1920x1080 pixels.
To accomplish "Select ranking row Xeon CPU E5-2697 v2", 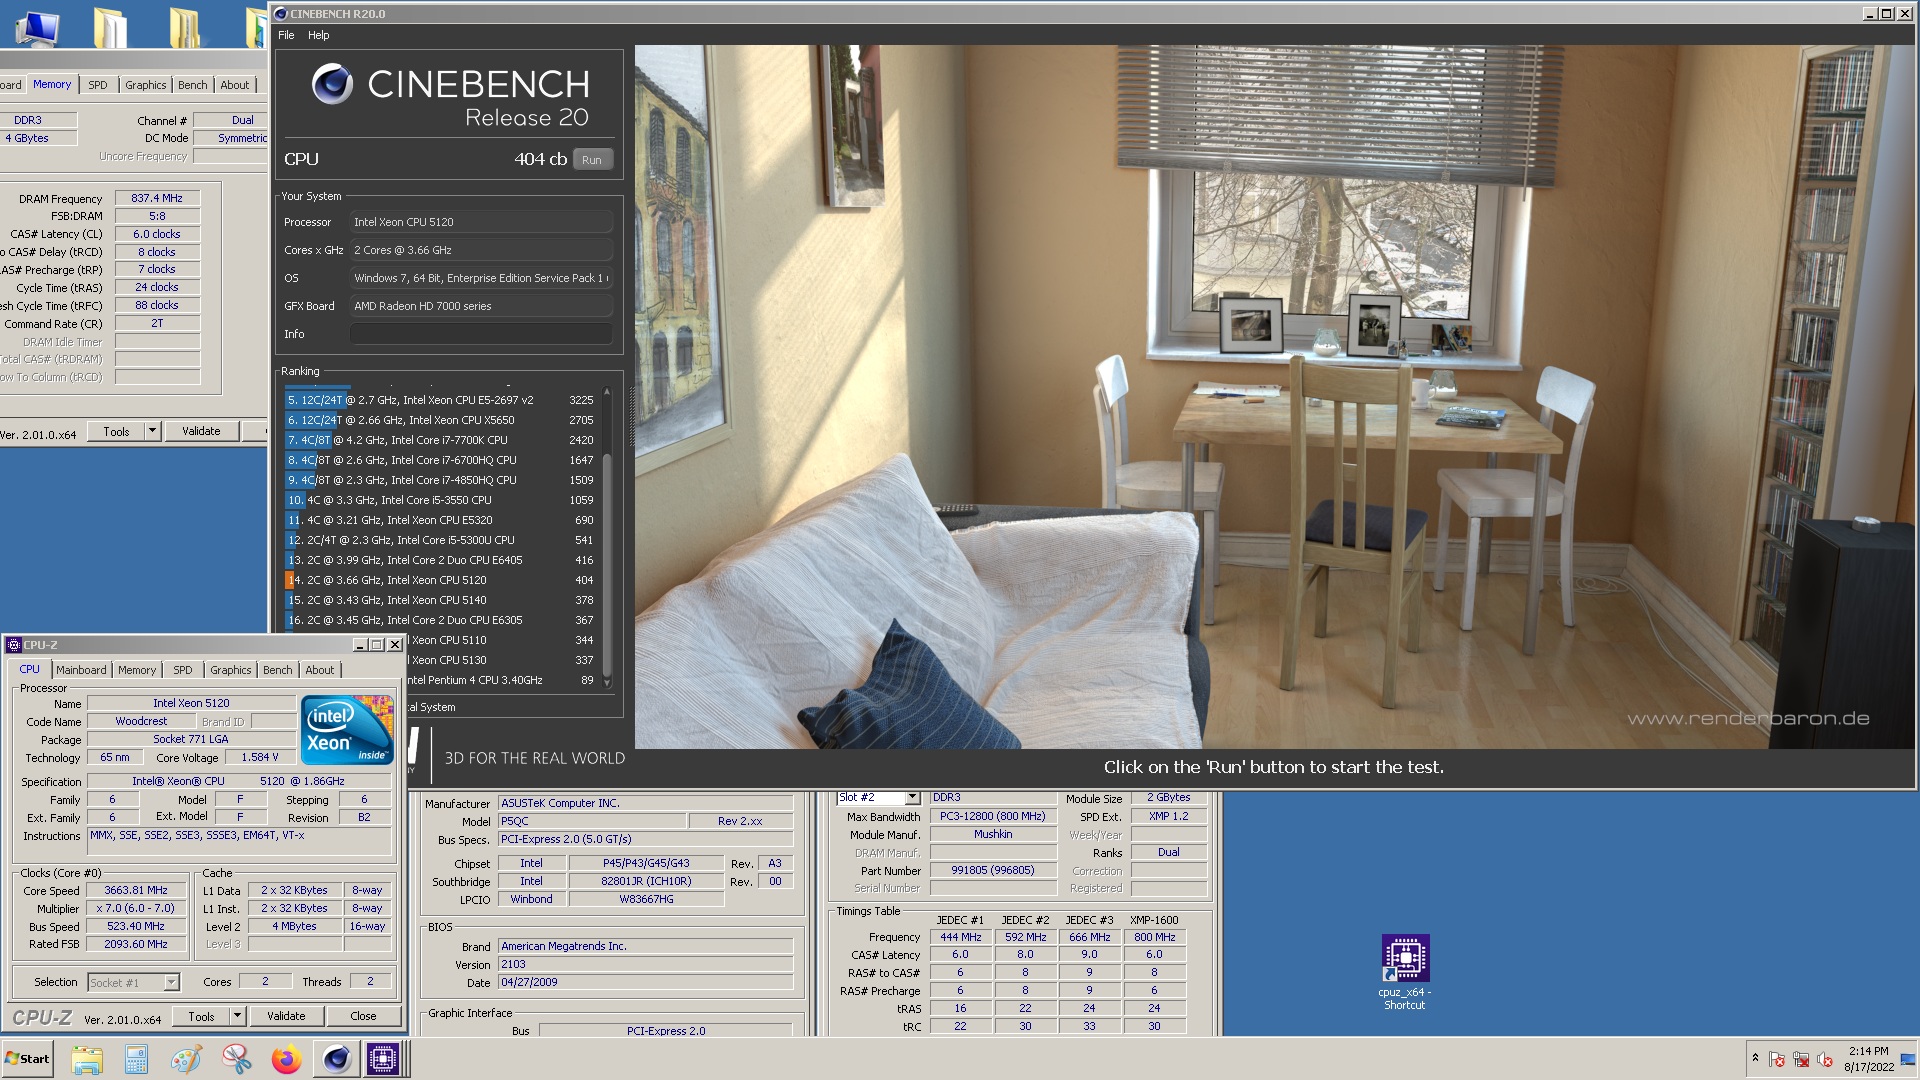I will click(x=441, y=400).
